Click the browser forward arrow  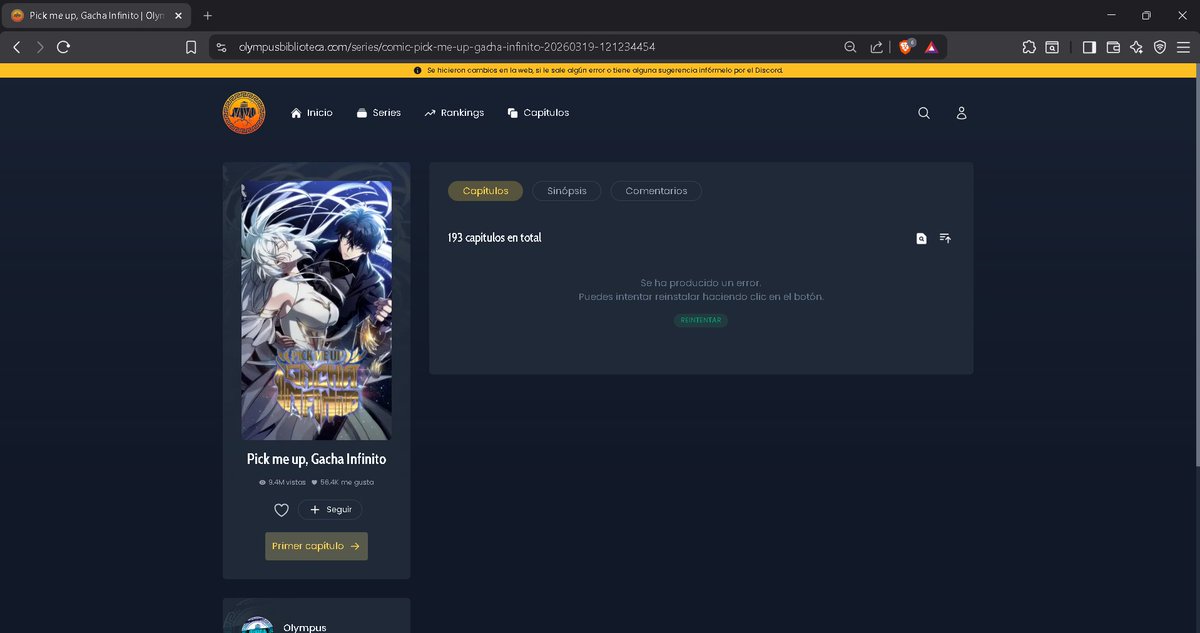[x=40, y=47]
